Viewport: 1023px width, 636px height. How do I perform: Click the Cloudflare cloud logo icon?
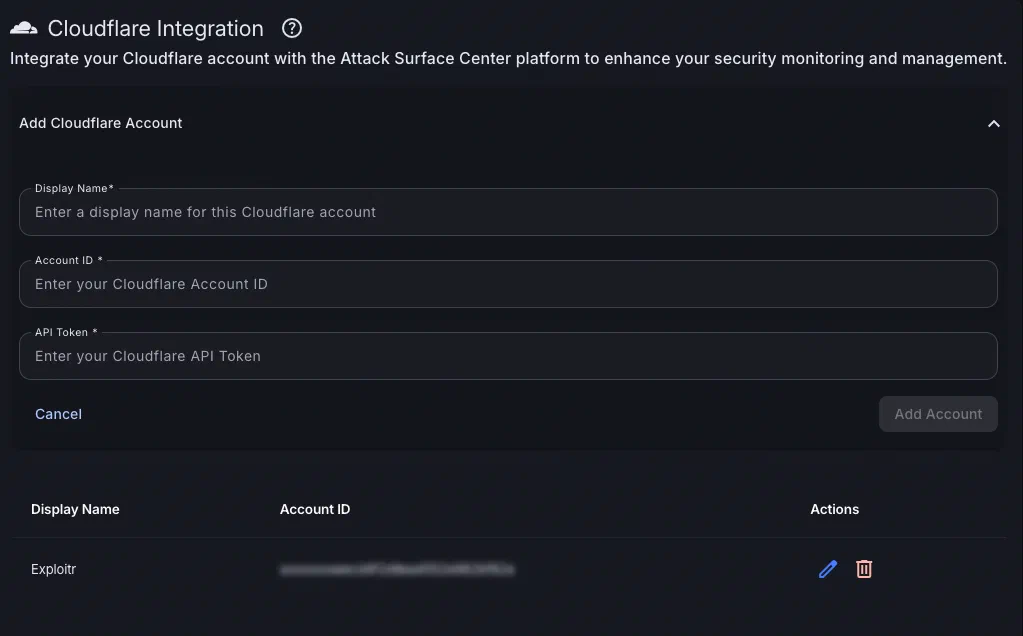click(x=23, y=28)
